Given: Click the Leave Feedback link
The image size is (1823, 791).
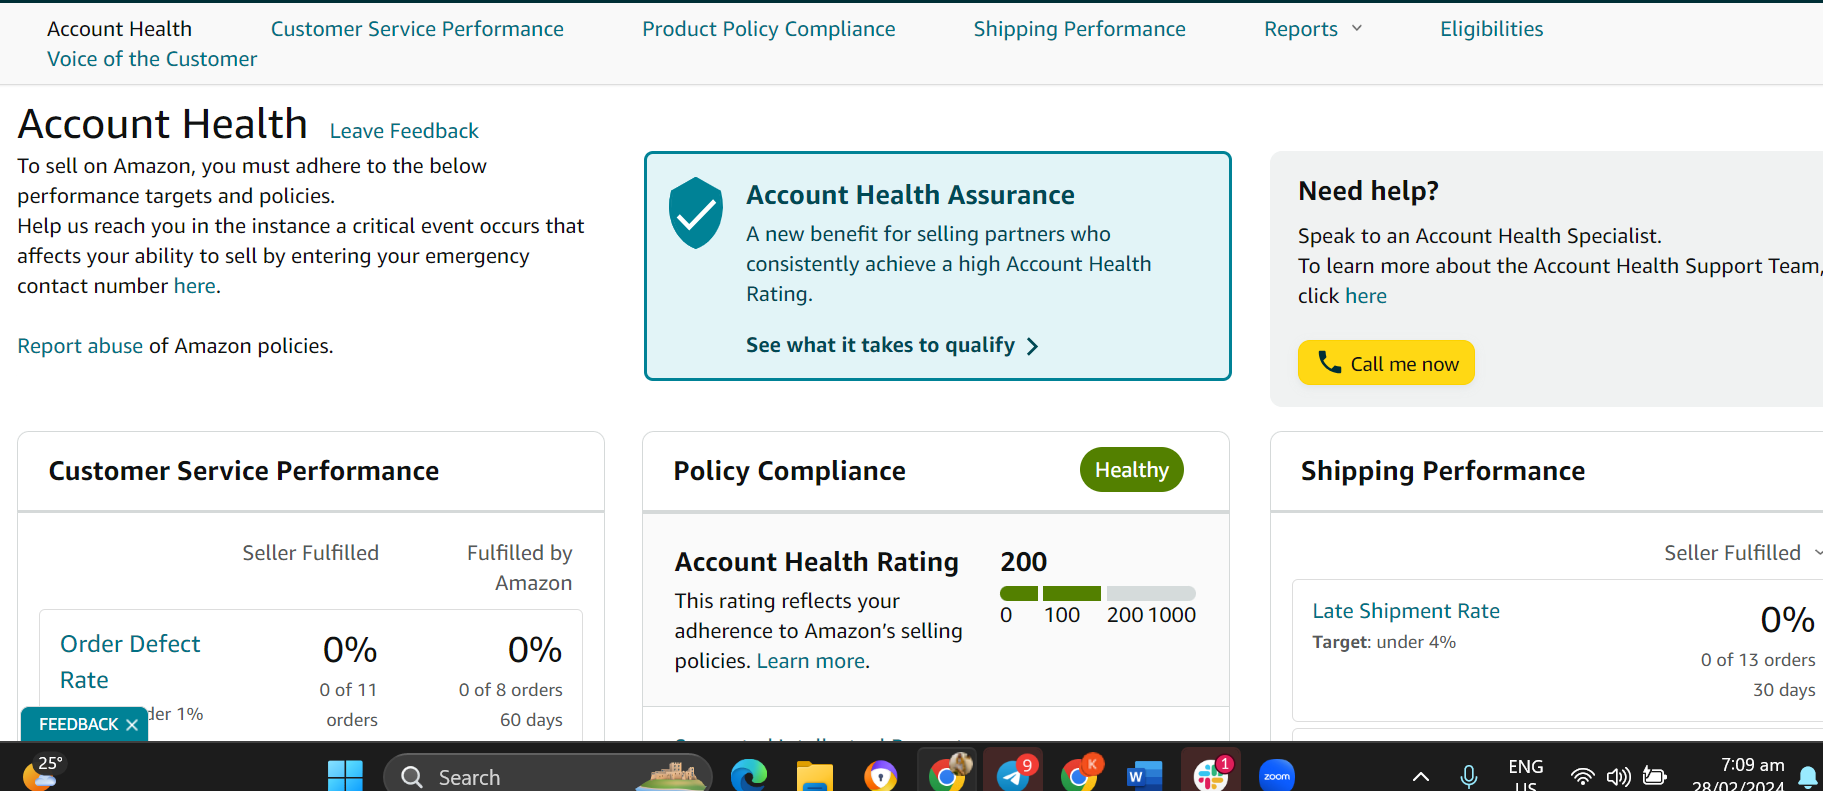Looking at the screenshot, I should point(404,131).
